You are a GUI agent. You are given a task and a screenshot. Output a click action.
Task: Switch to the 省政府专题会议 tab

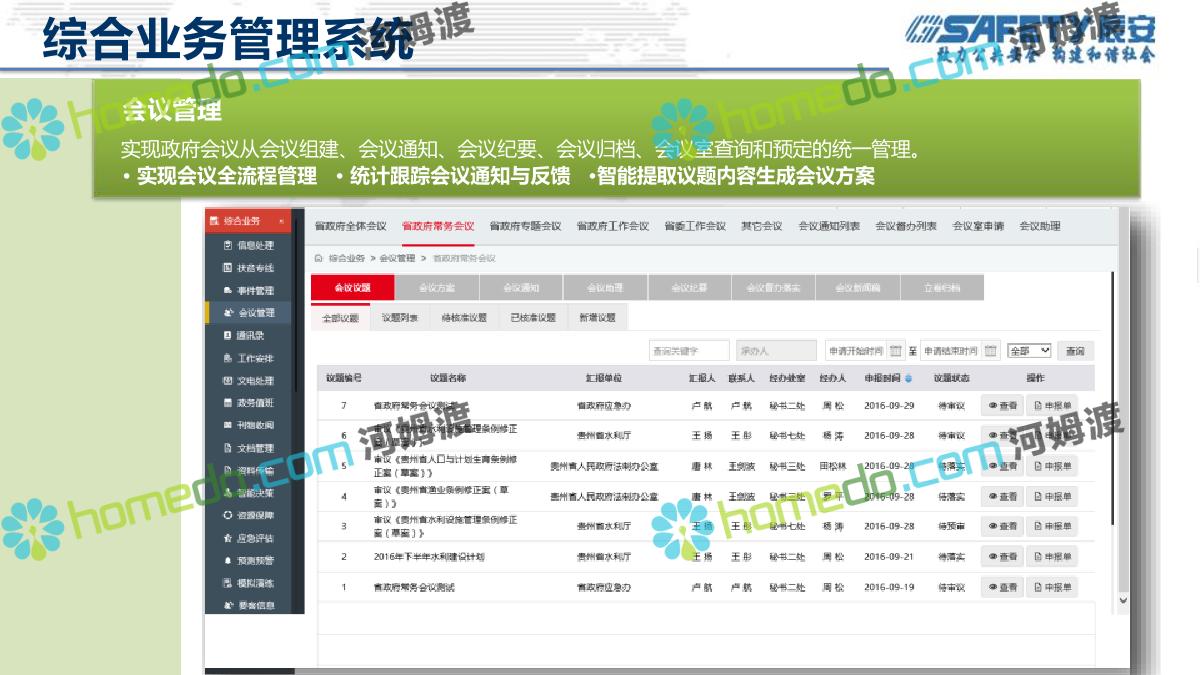[525, 226]
